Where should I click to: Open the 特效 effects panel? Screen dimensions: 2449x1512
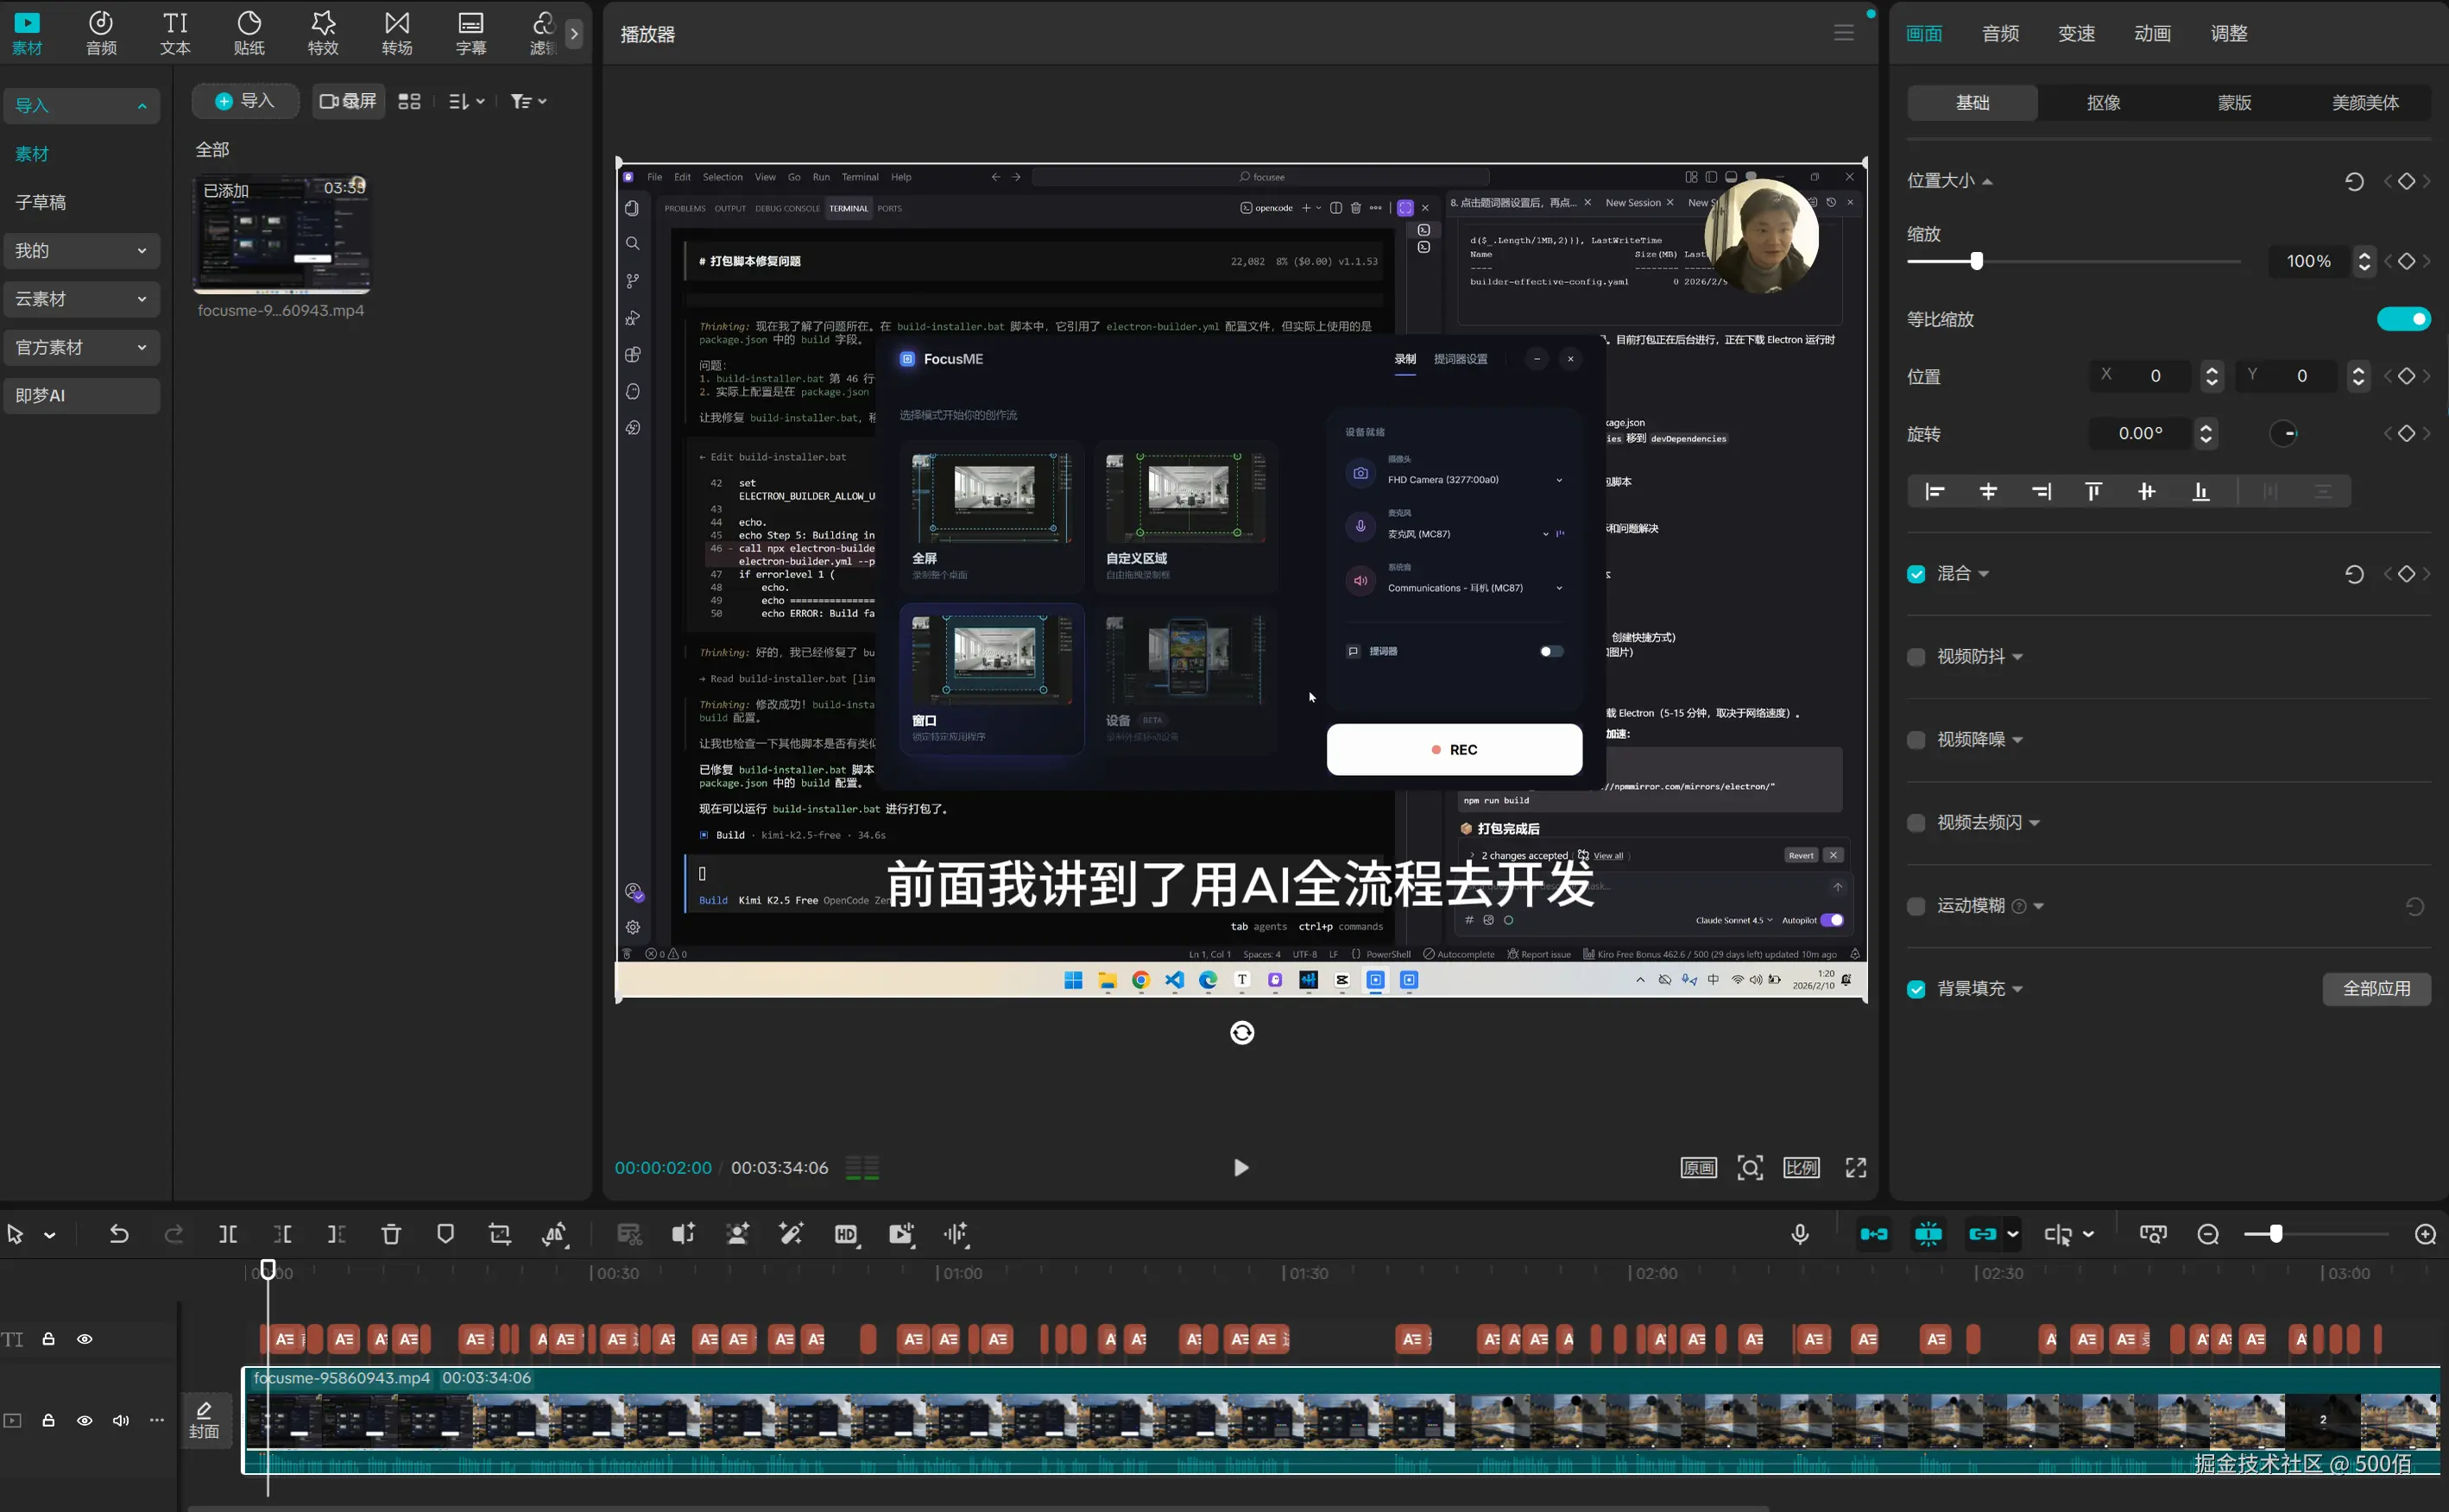coord(323,33)
